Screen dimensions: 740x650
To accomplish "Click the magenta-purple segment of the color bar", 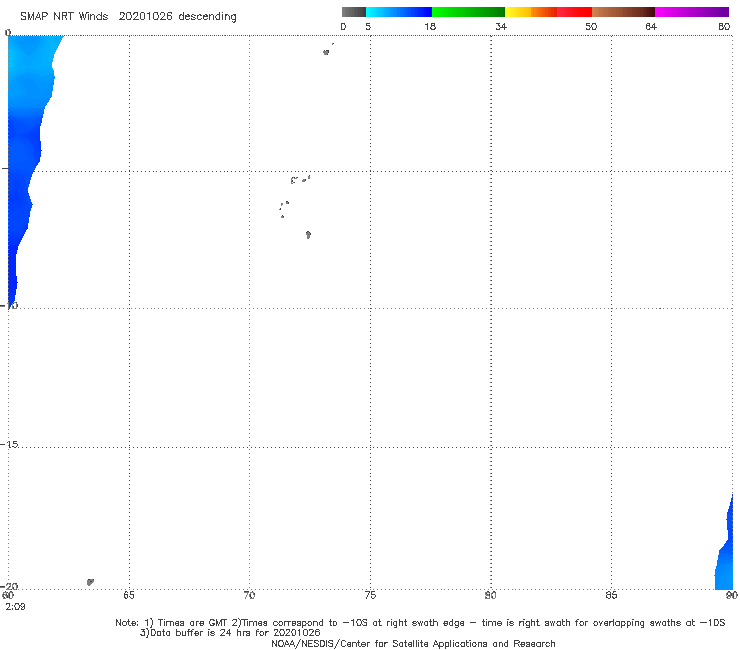I will click(x=692, y=12).
